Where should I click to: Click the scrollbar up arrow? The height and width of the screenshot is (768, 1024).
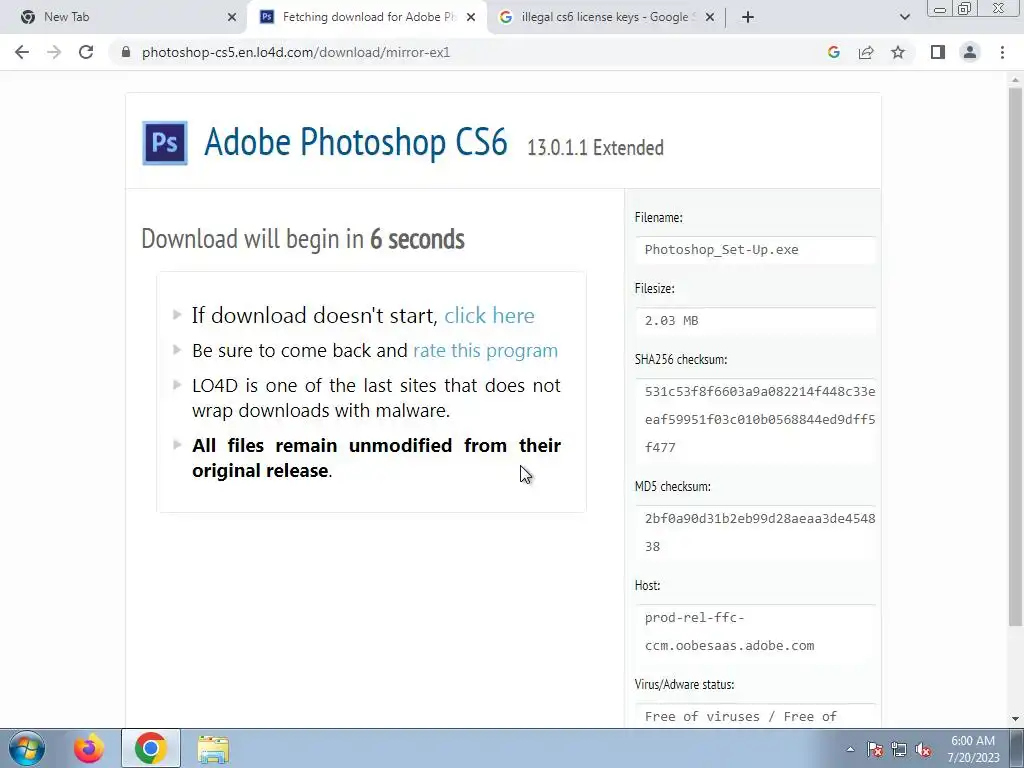[x=1015, y=79]
